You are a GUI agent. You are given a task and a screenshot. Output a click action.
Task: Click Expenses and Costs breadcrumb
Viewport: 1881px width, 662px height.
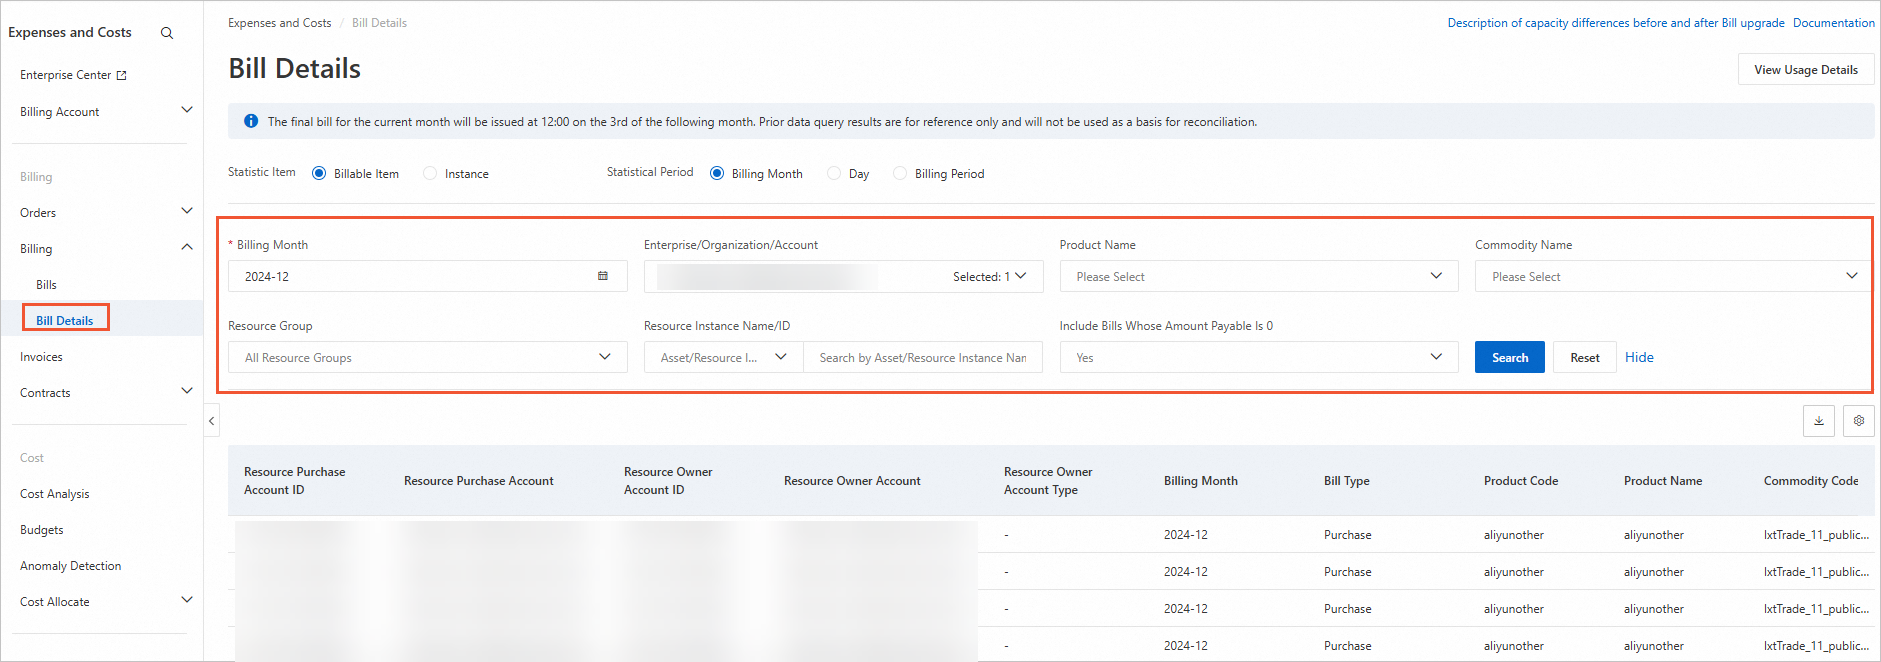pyautogui.click(x=279, y=23)
